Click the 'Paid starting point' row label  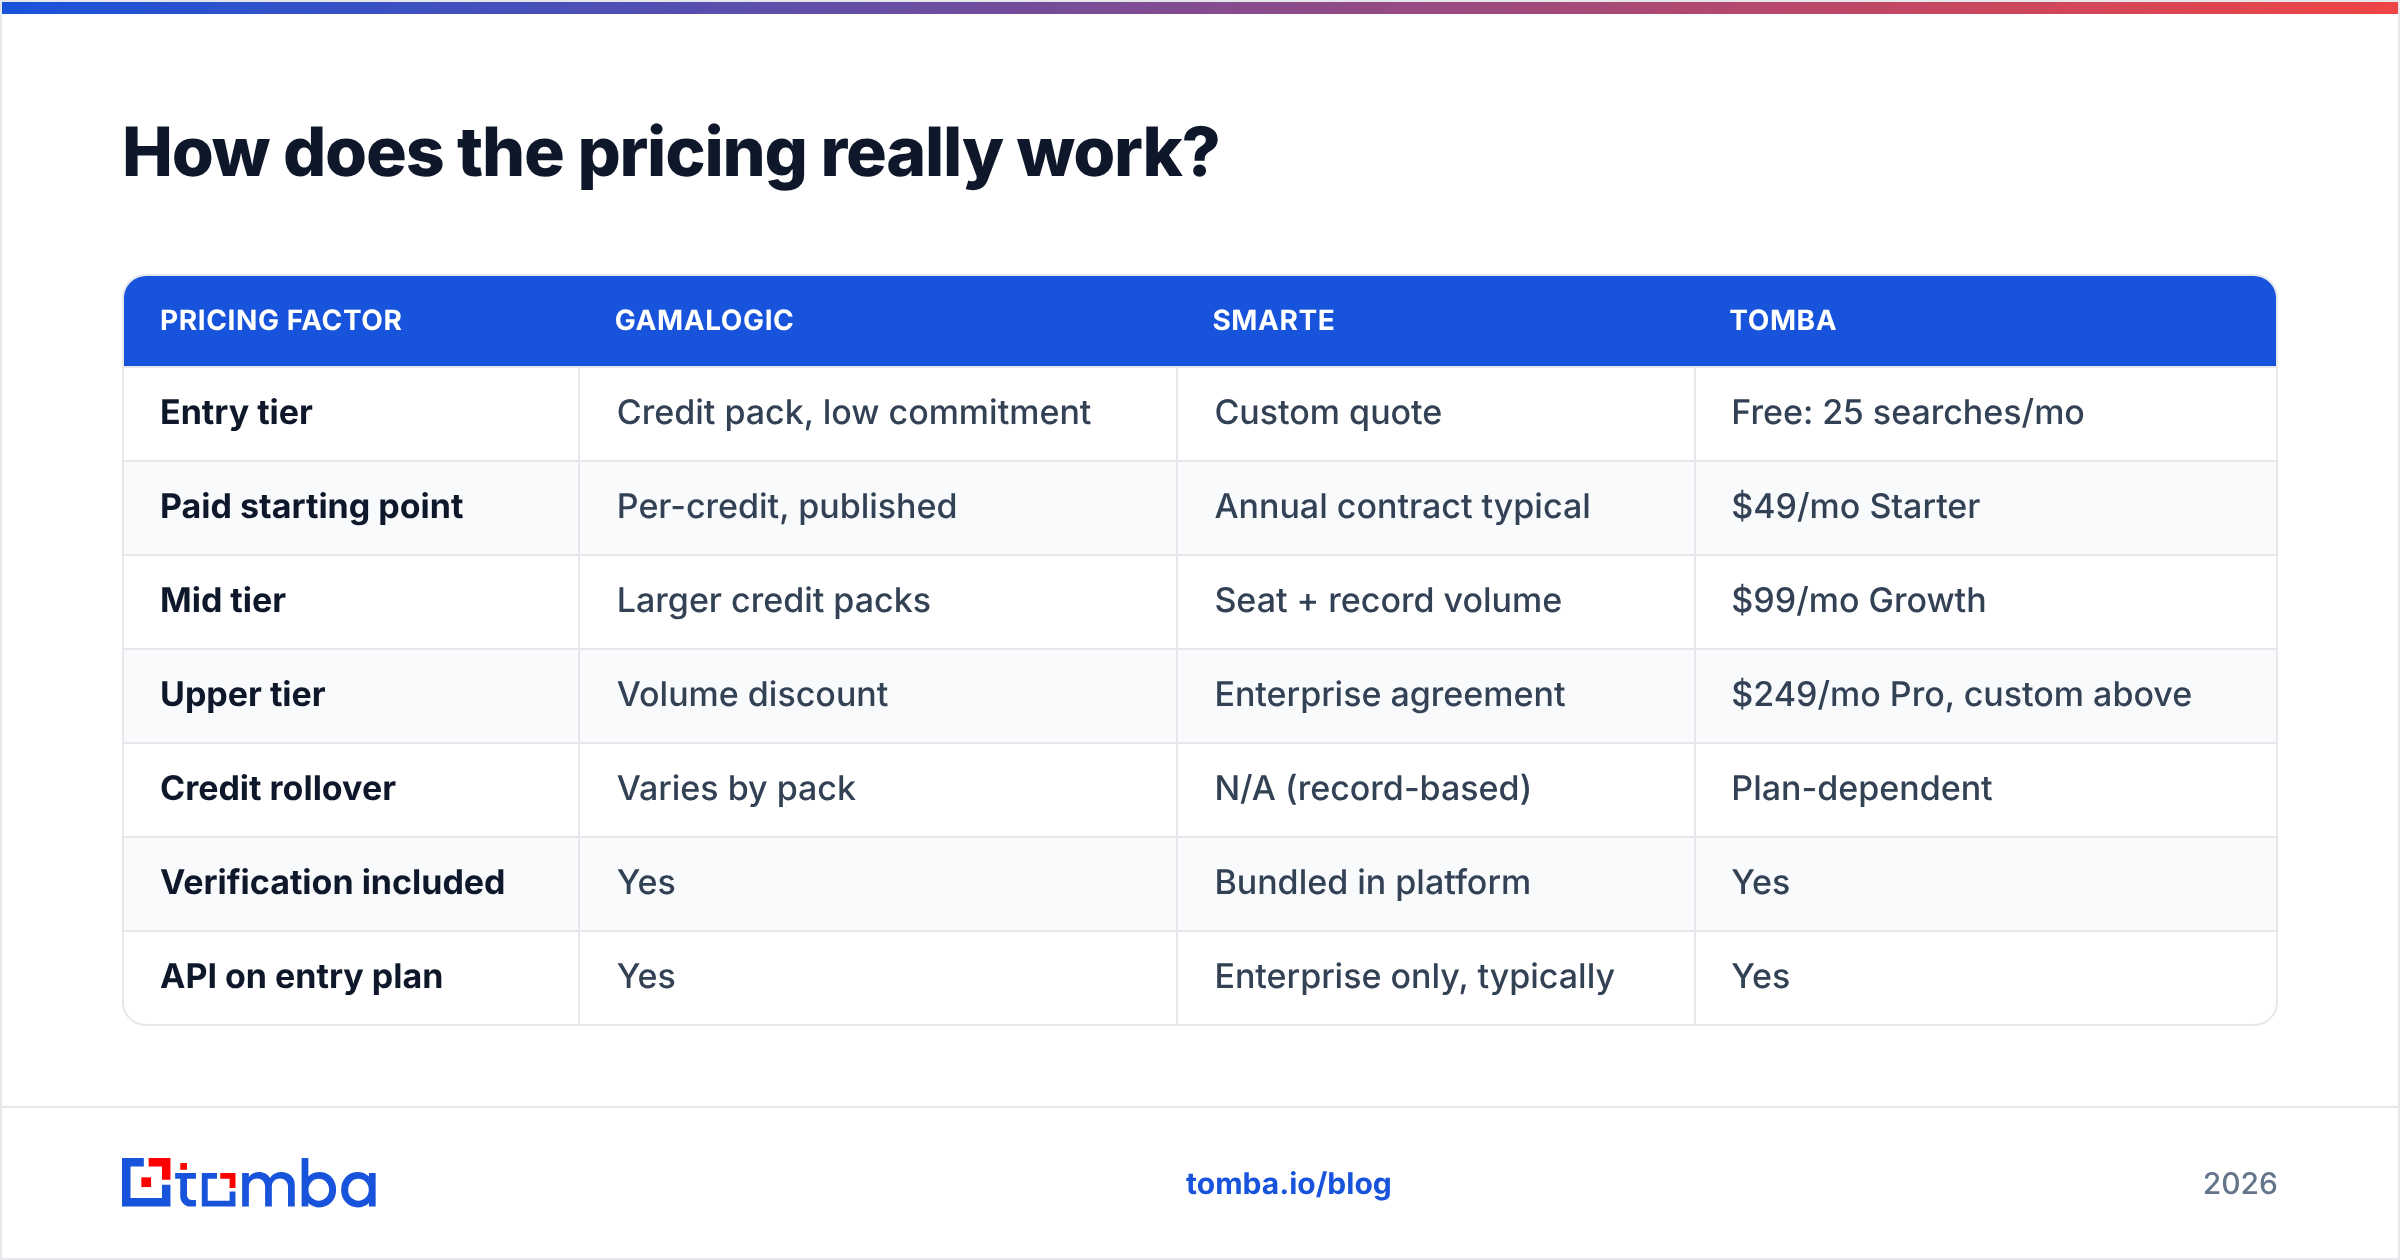311,506
